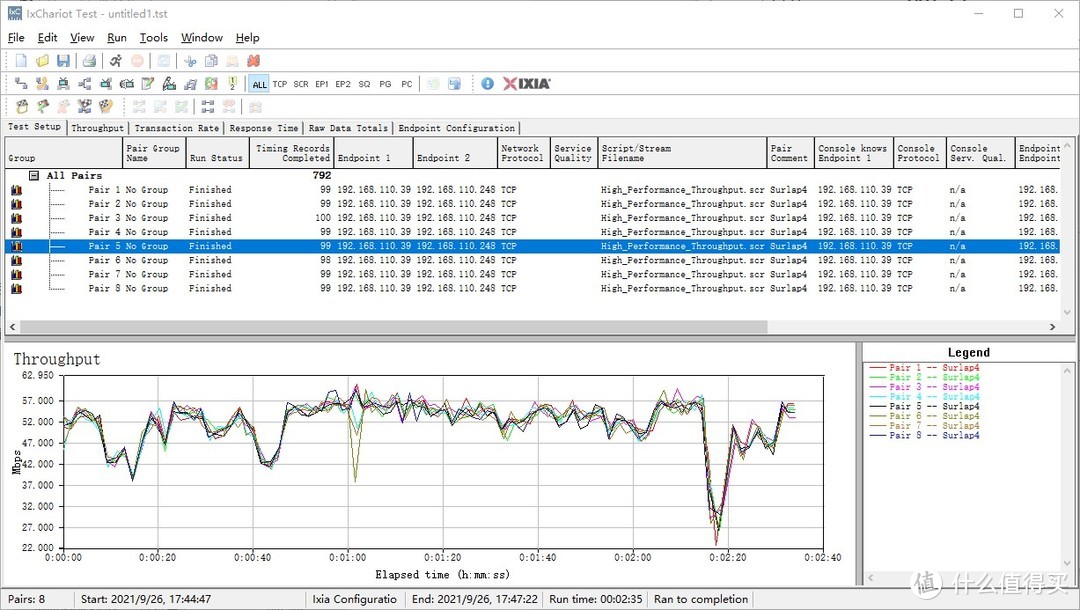Switch to the Transaction Rate tab

click(176, 128)
